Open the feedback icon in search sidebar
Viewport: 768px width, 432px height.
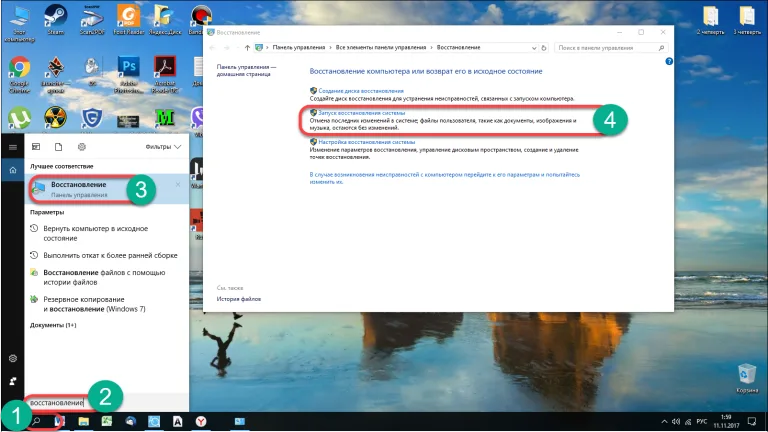(x=13, y=381)
